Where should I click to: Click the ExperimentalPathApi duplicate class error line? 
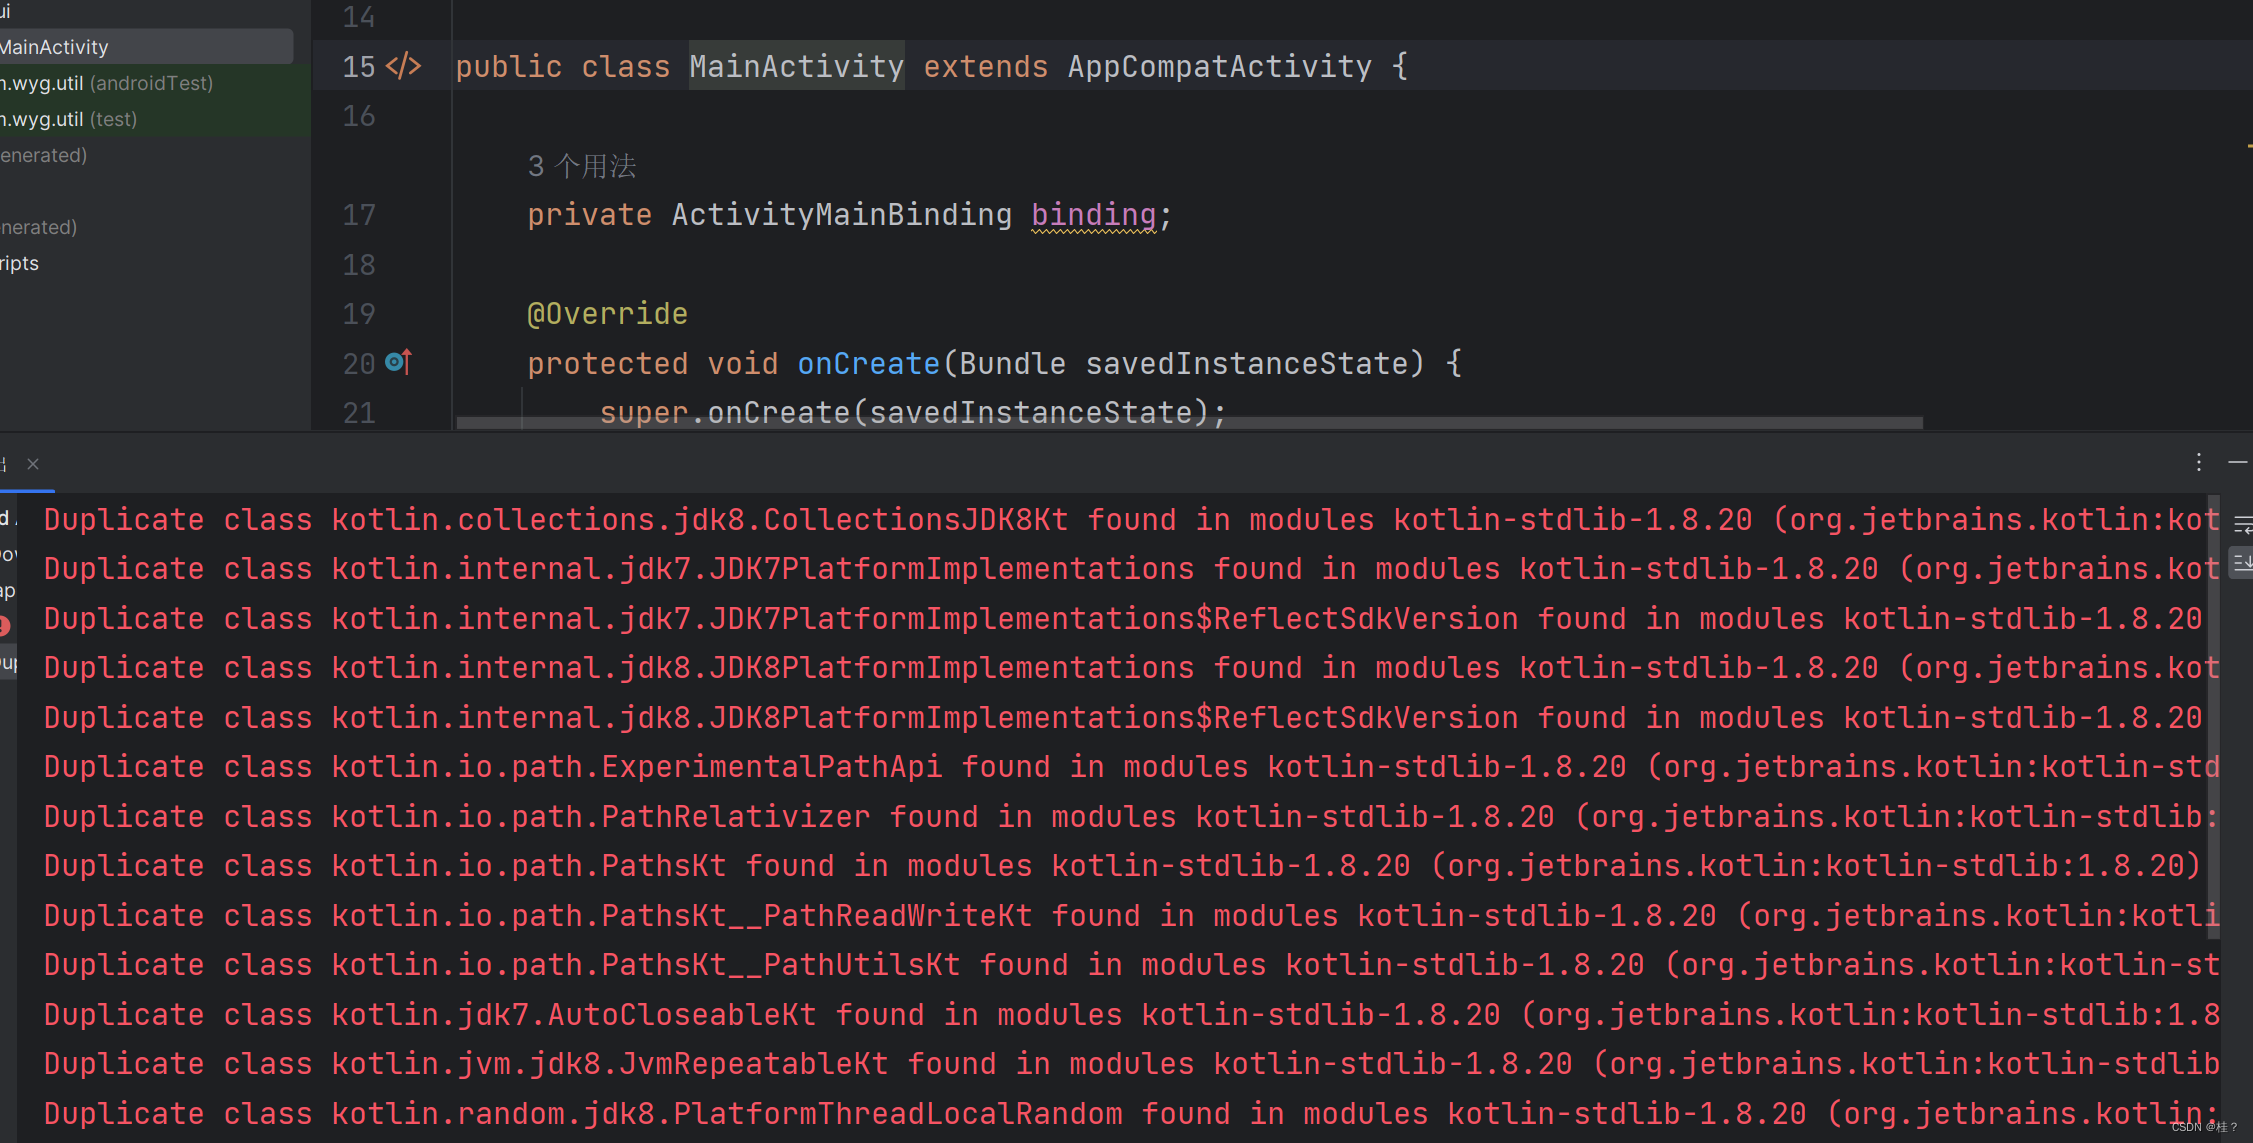tap(1132, 767)
